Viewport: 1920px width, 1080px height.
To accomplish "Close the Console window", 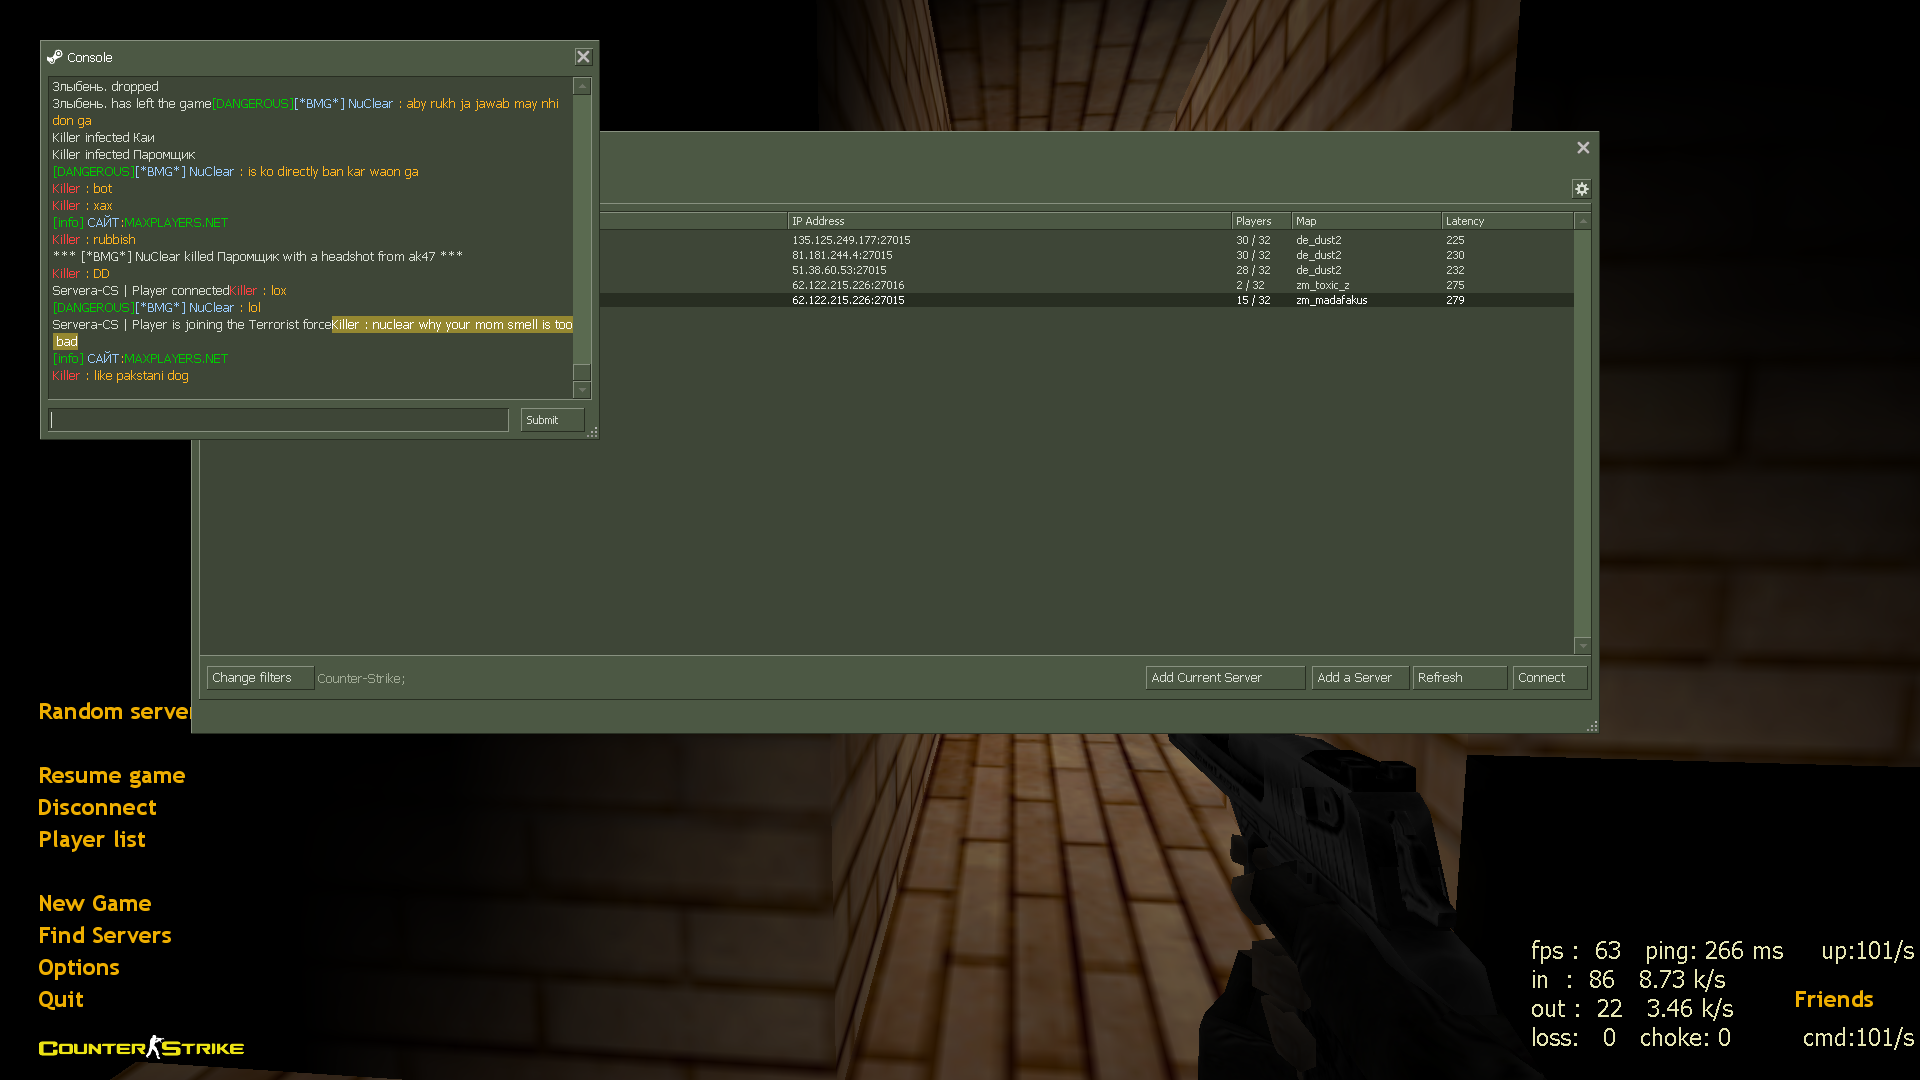I will pyautogui.click(x=583, y=57).
